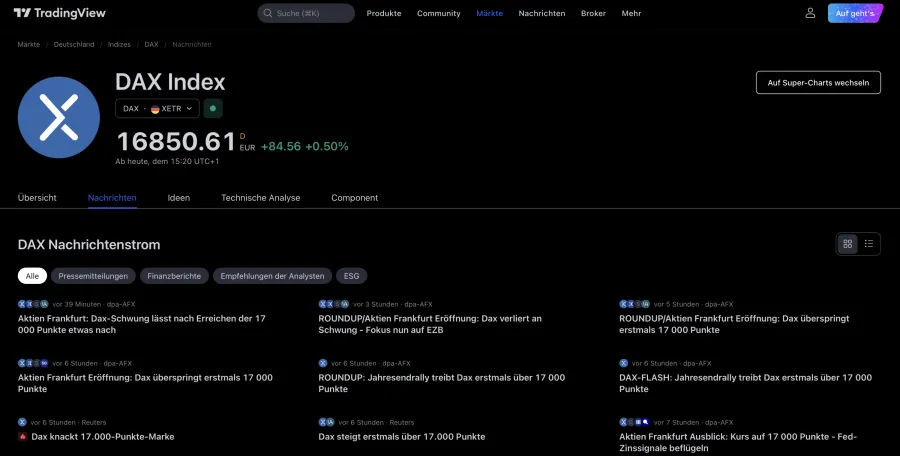Focus the Suche search field
900x456 pixels.
click(306, 13)
